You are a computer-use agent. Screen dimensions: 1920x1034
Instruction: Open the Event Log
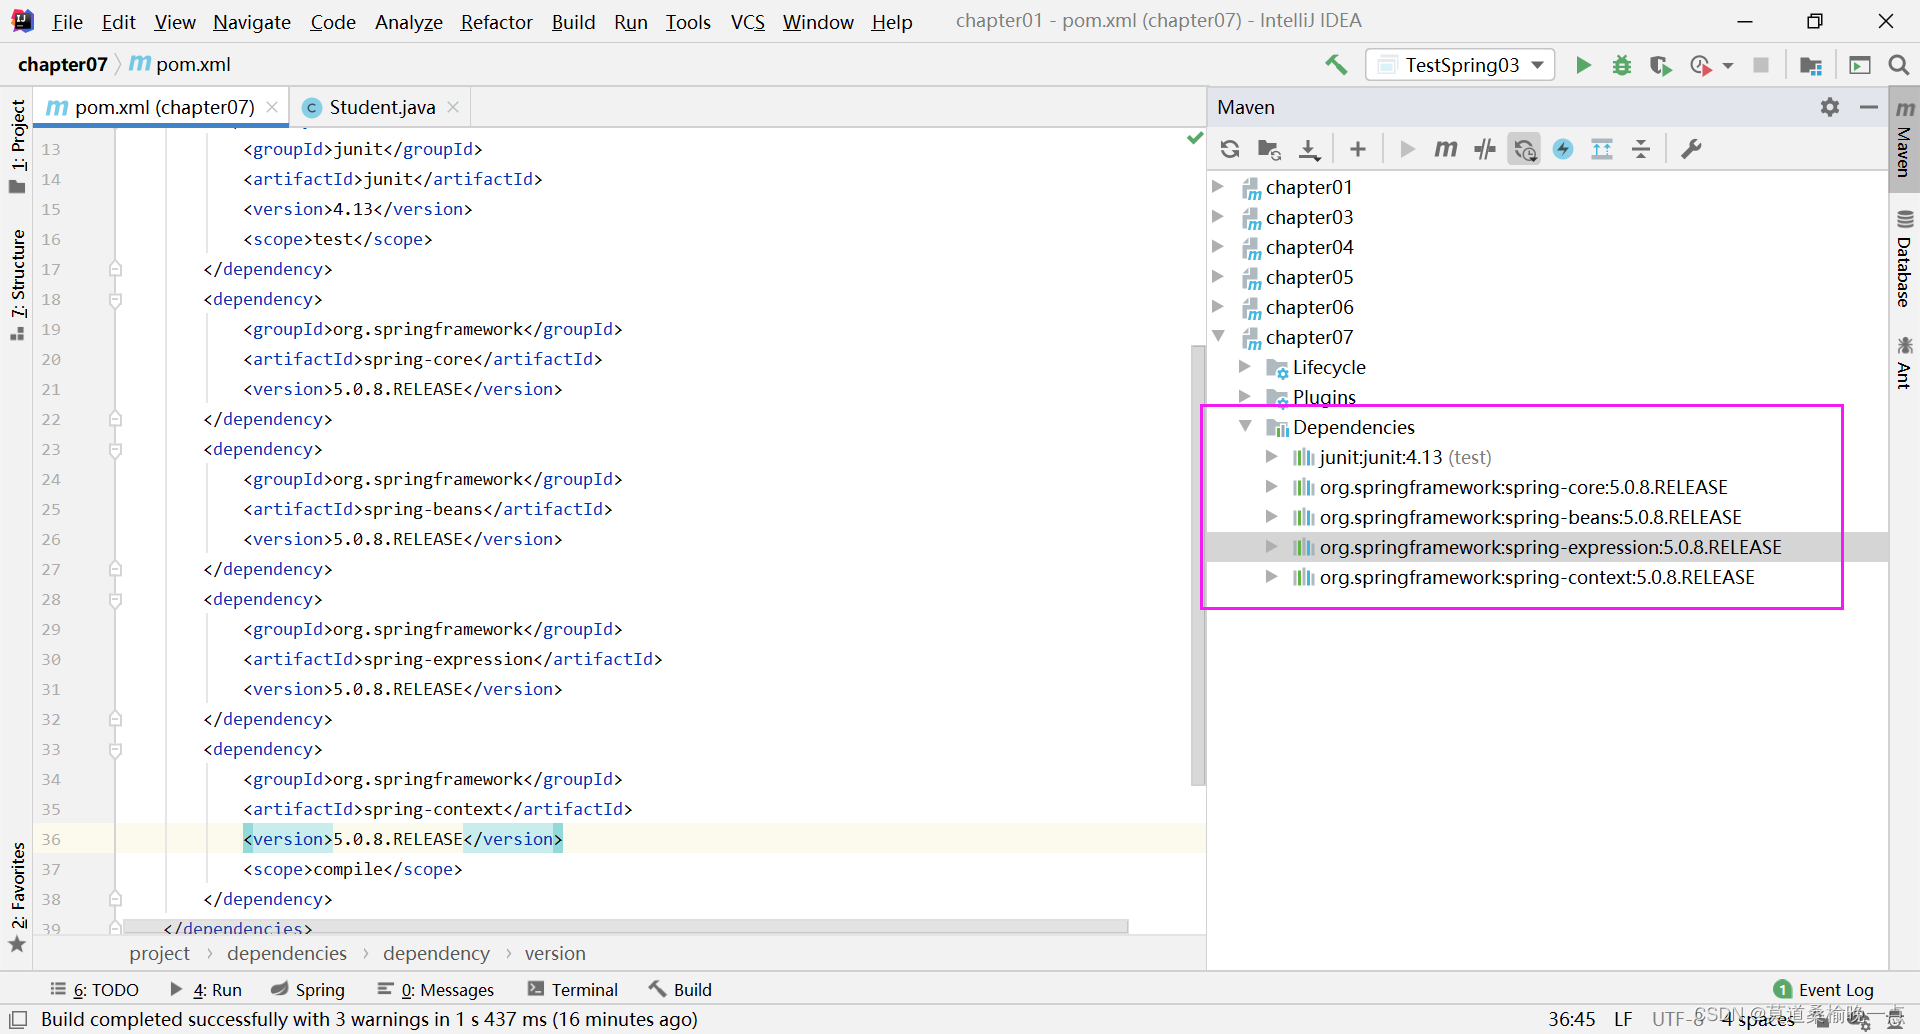1824,989
